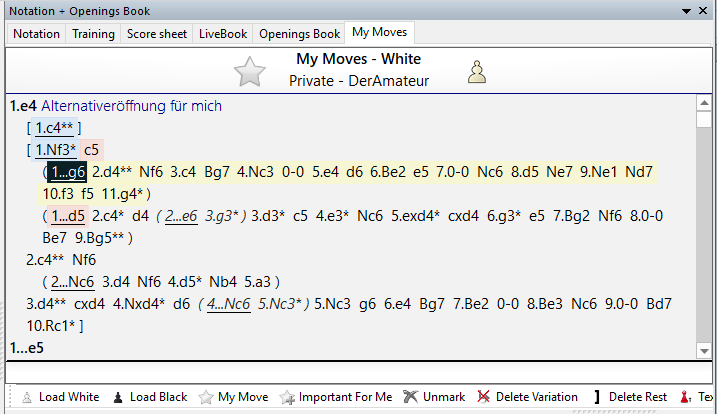
Task: Open the panel dropdown arrow in title bar
Action: point(687,10)
